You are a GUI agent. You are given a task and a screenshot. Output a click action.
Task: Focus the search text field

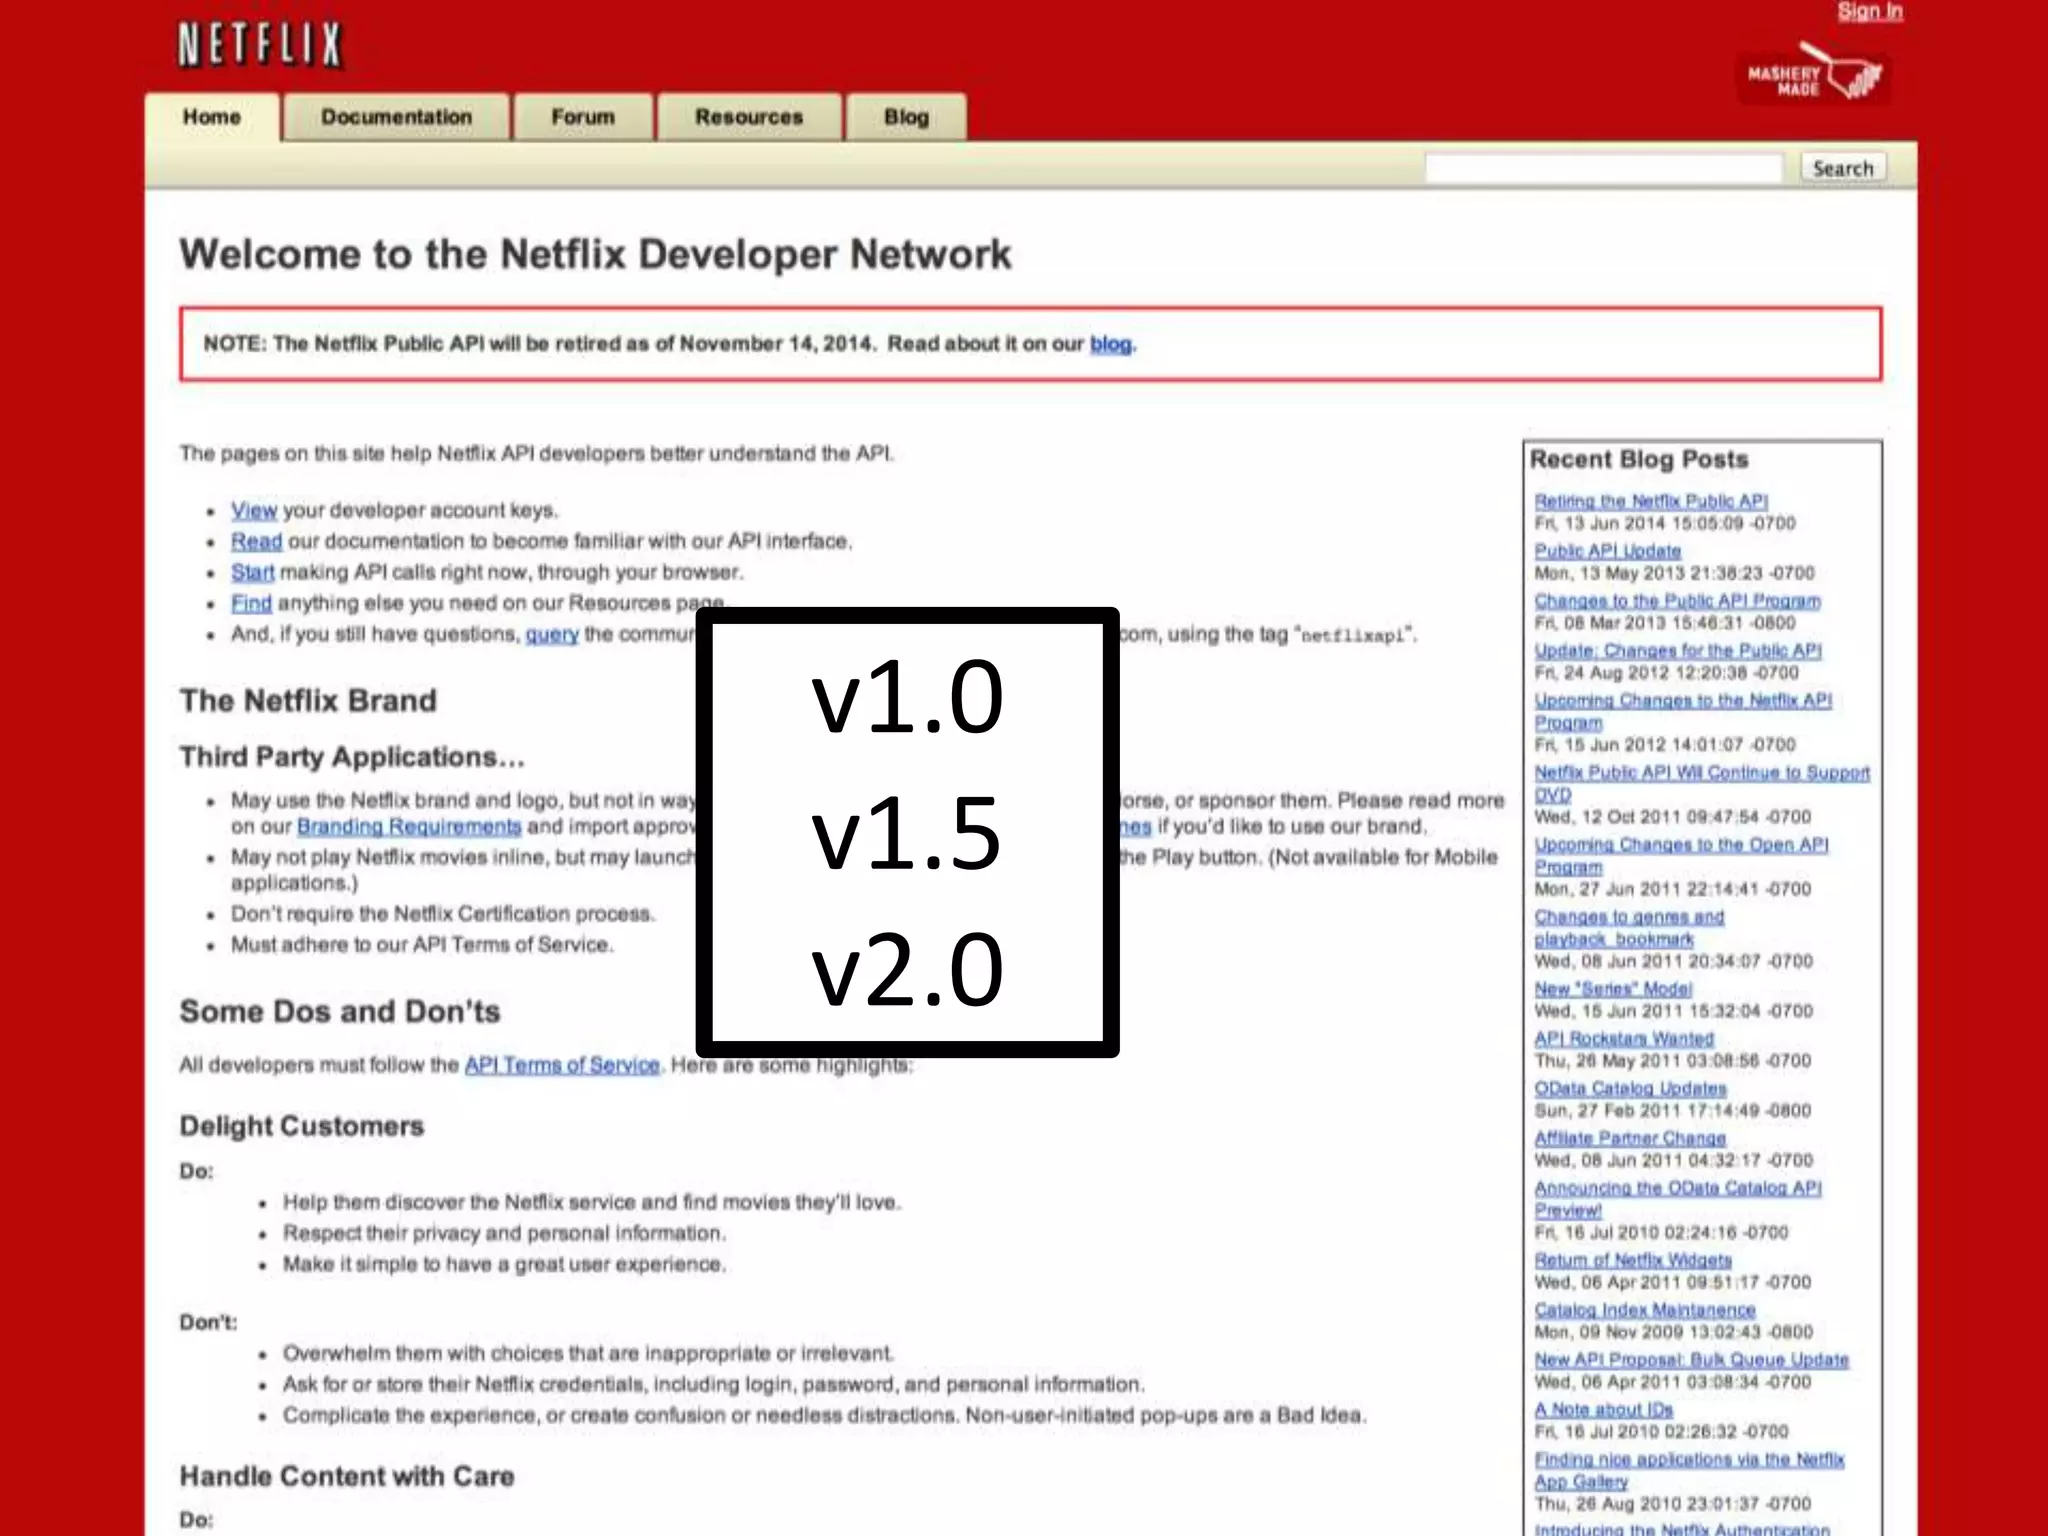coord(1603,168)
